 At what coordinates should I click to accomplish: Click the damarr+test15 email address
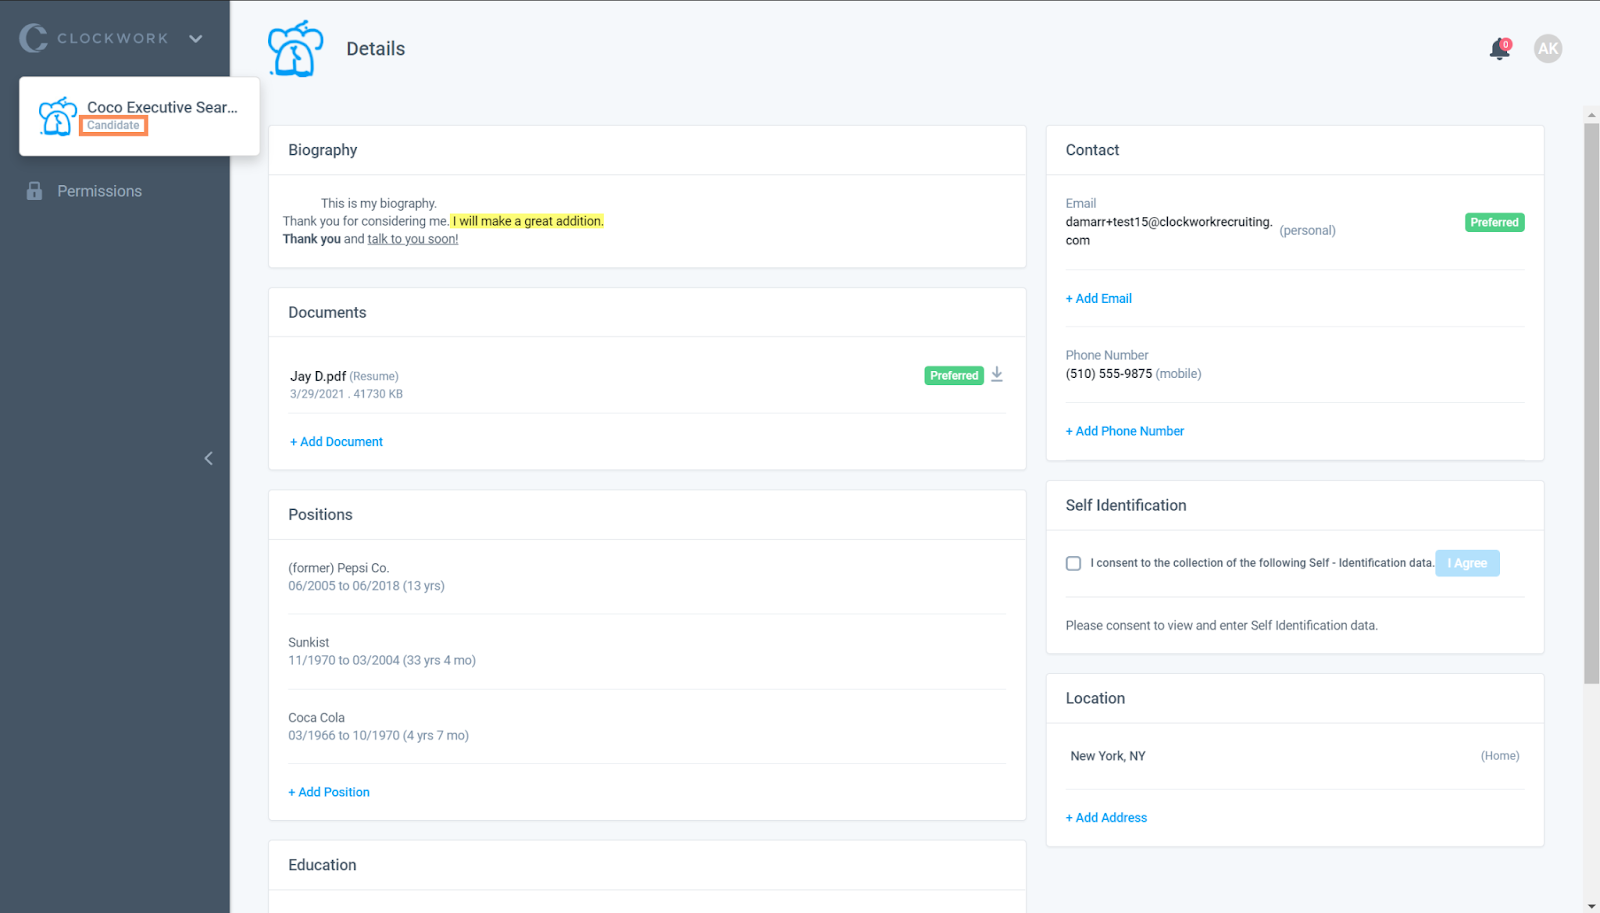click(1169, 231)
